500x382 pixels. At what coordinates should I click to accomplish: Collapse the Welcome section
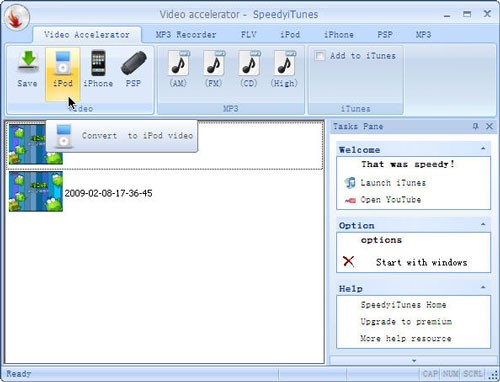pyautogui.click(x=483, y=148)
